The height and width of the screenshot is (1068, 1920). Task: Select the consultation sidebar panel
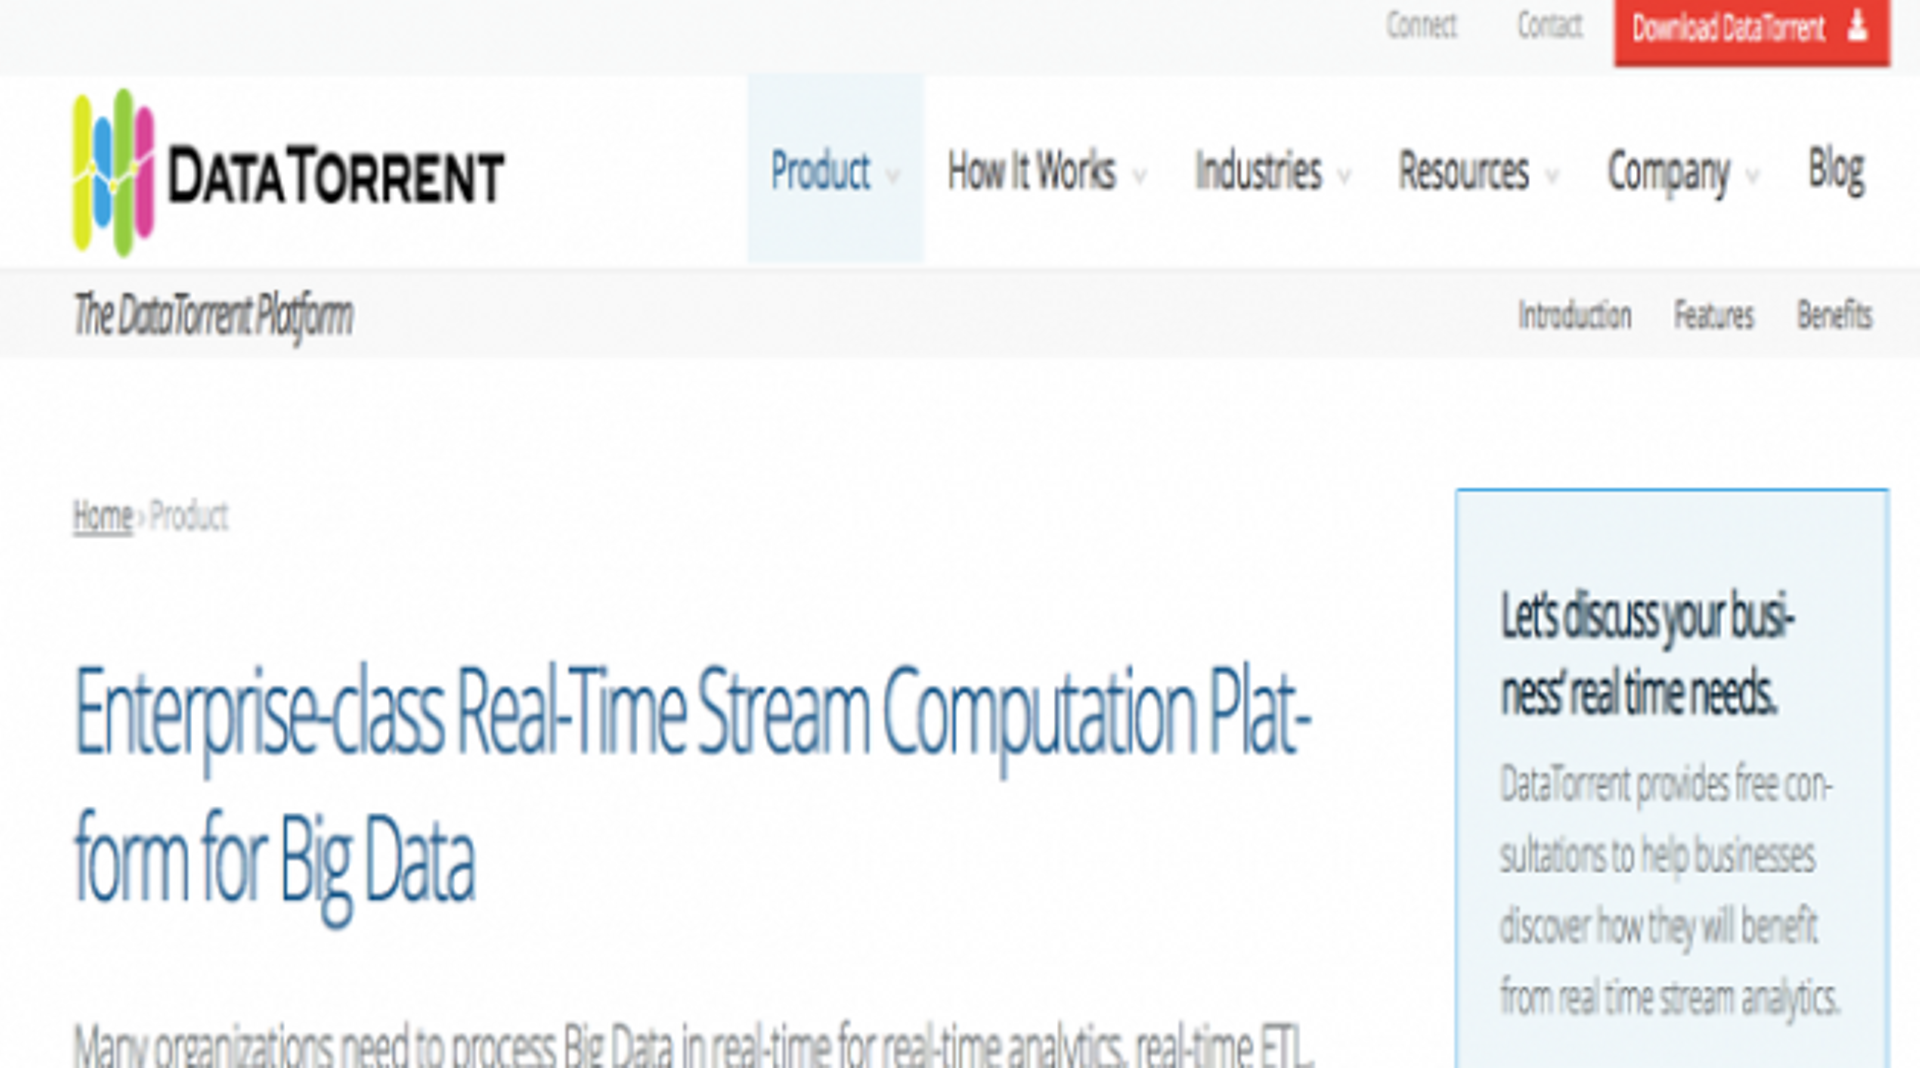pos(1671,790)
